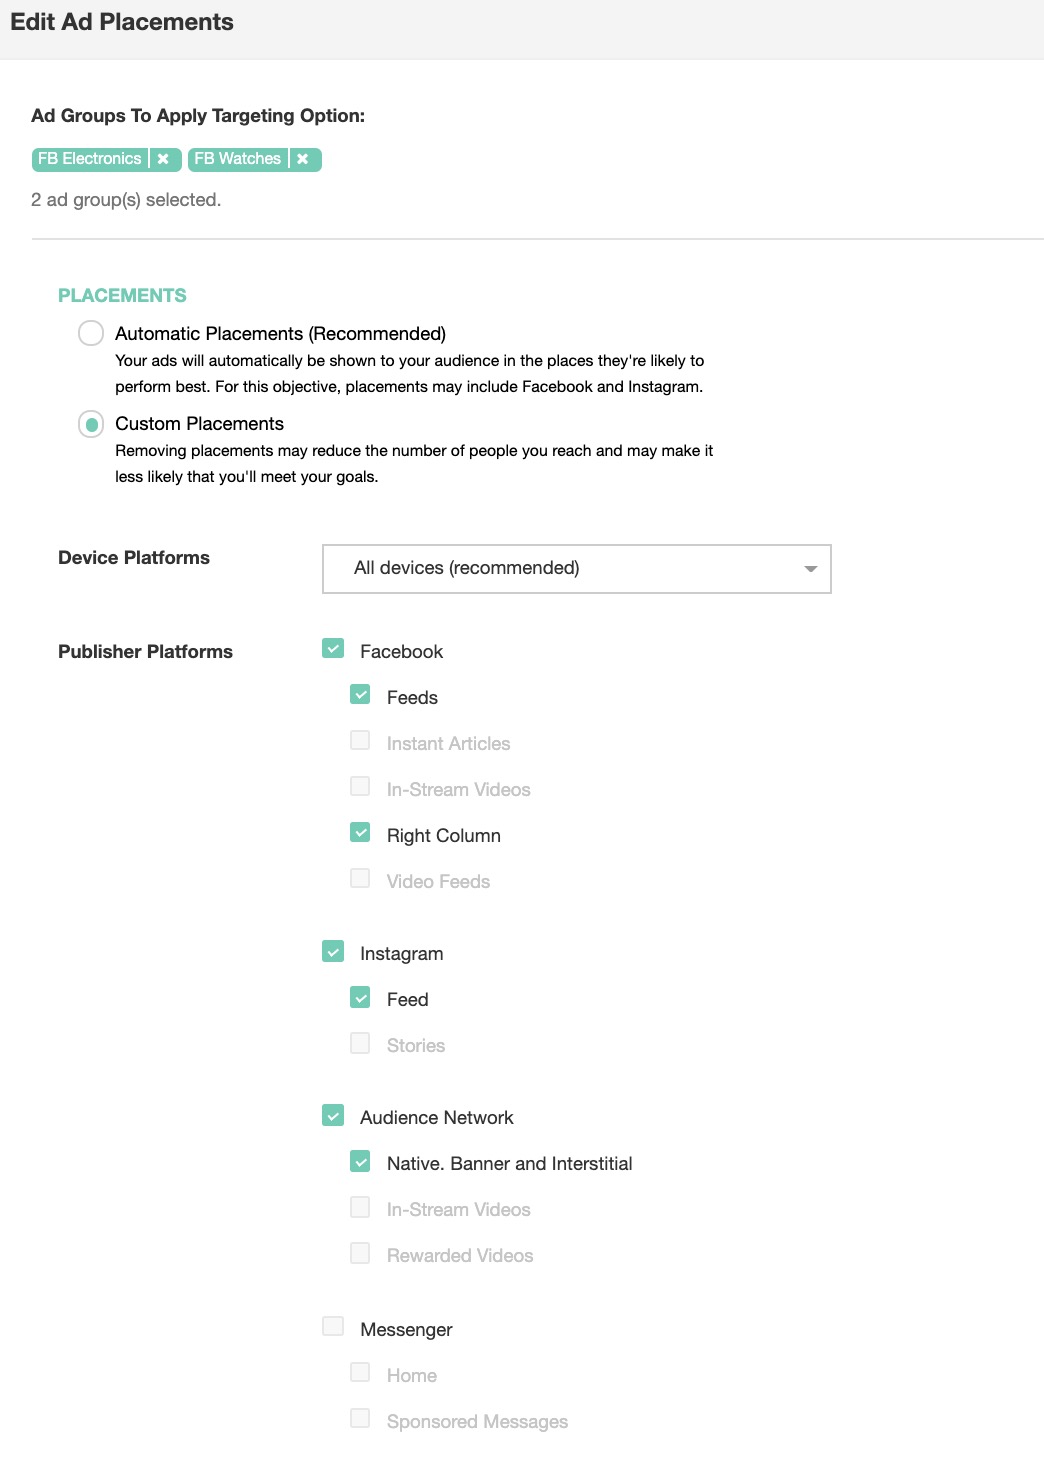Uncheck the Audience Network checkbox
Image resolution: width=1044 pixels, height=1464 pixels.
pyautogui.click(x=333, y=1115)
